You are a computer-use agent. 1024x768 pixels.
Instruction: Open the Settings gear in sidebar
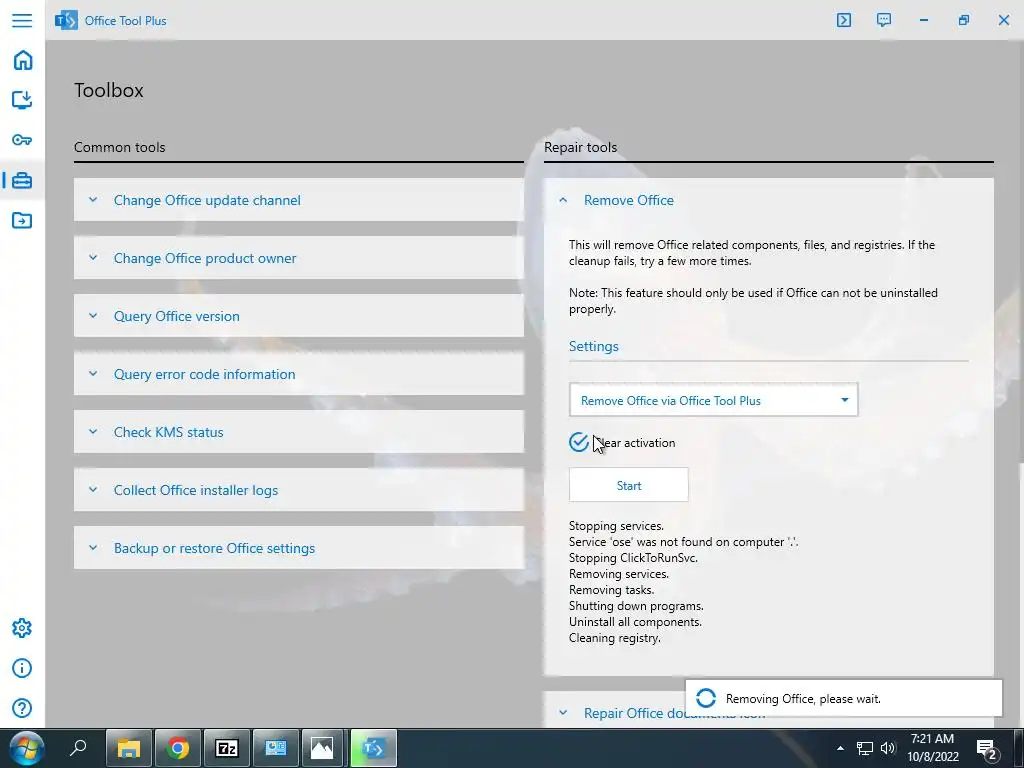tap(22, 628)
